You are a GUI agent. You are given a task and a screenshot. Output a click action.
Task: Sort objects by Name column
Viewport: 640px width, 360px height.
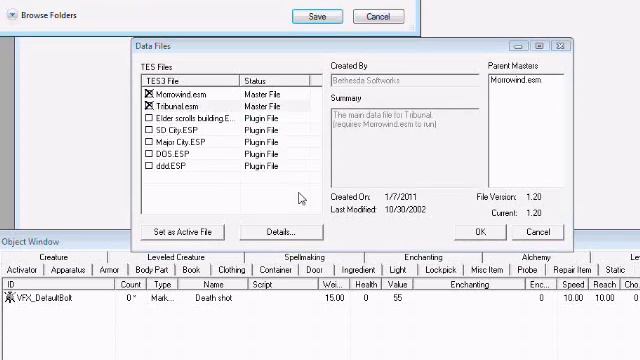coord(213,284)
